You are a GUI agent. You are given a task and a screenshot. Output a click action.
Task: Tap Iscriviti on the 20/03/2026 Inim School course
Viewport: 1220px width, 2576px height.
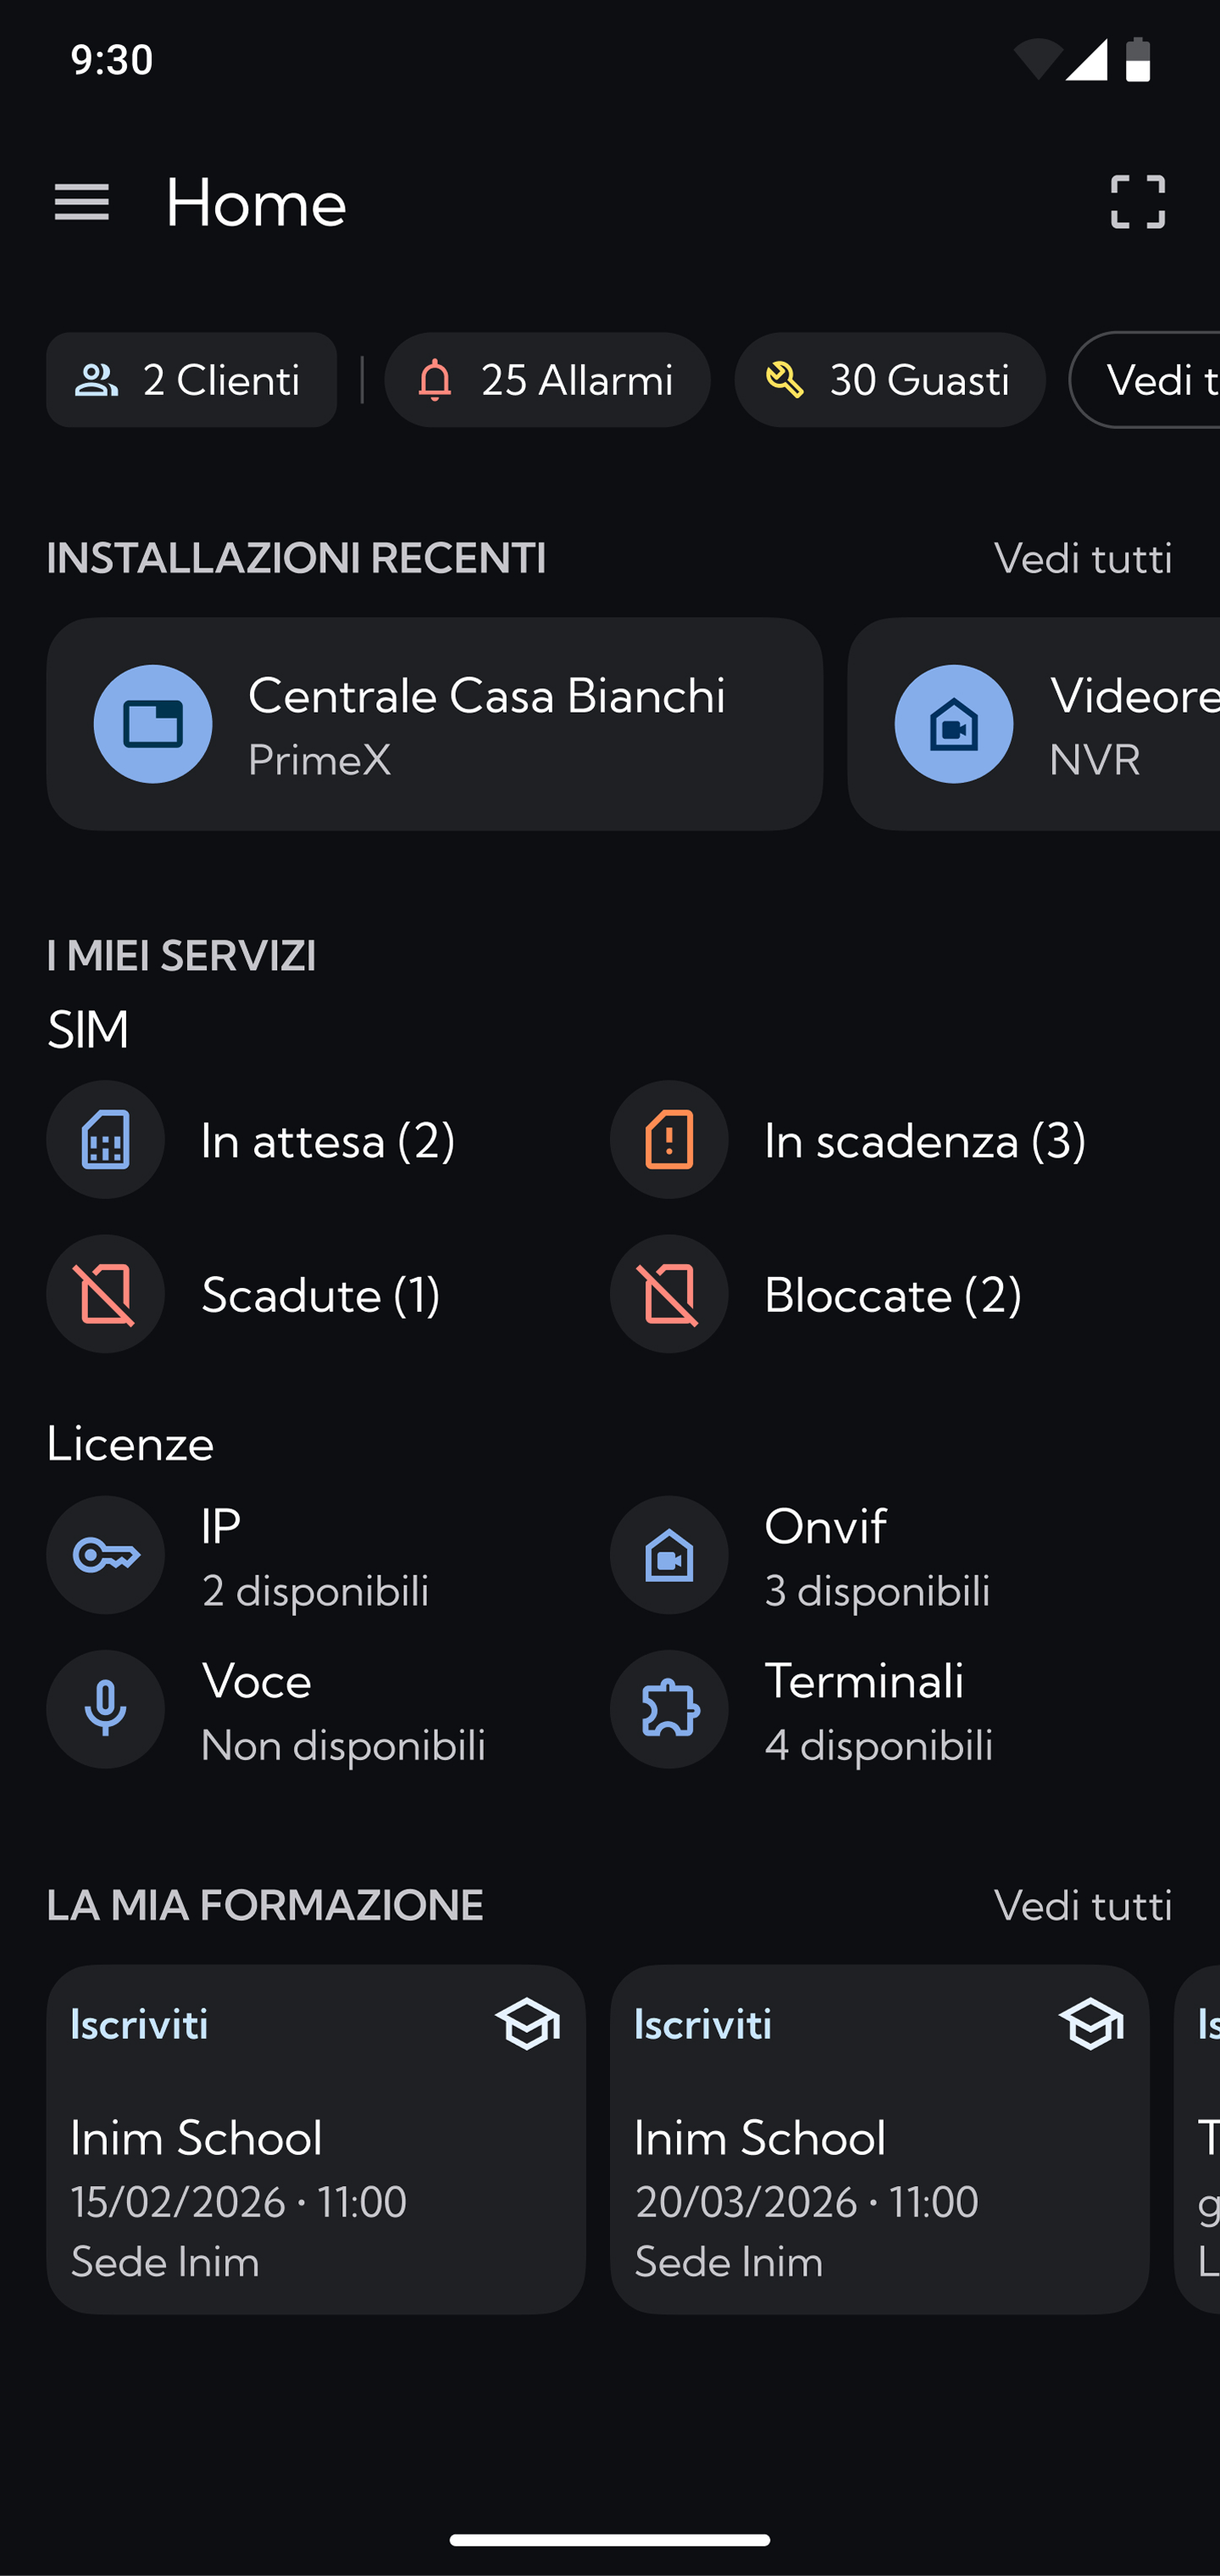tap(703, 2025)
